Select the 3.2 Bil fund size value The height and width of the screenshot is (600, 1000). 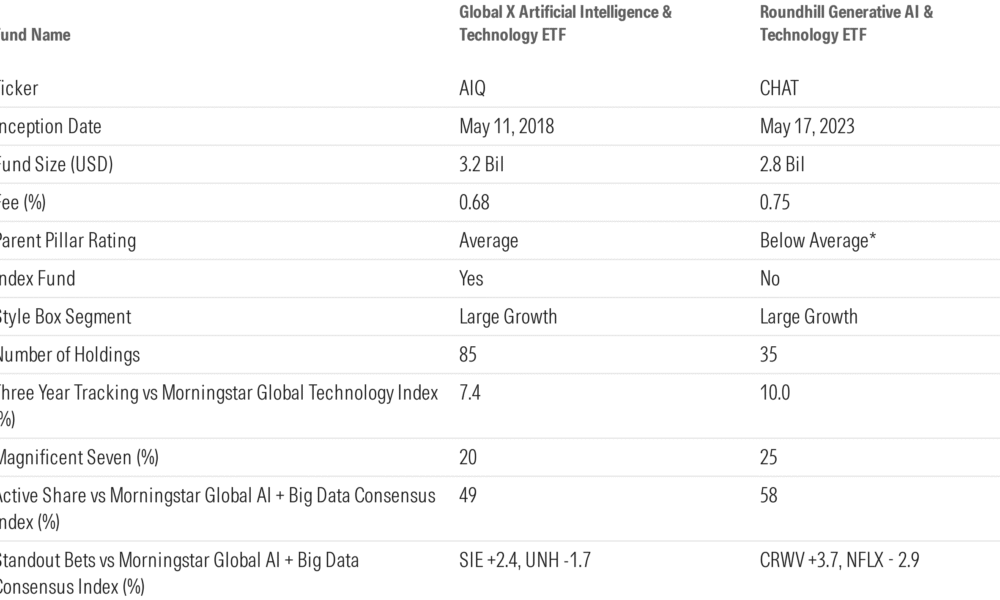tap(482, 165)
